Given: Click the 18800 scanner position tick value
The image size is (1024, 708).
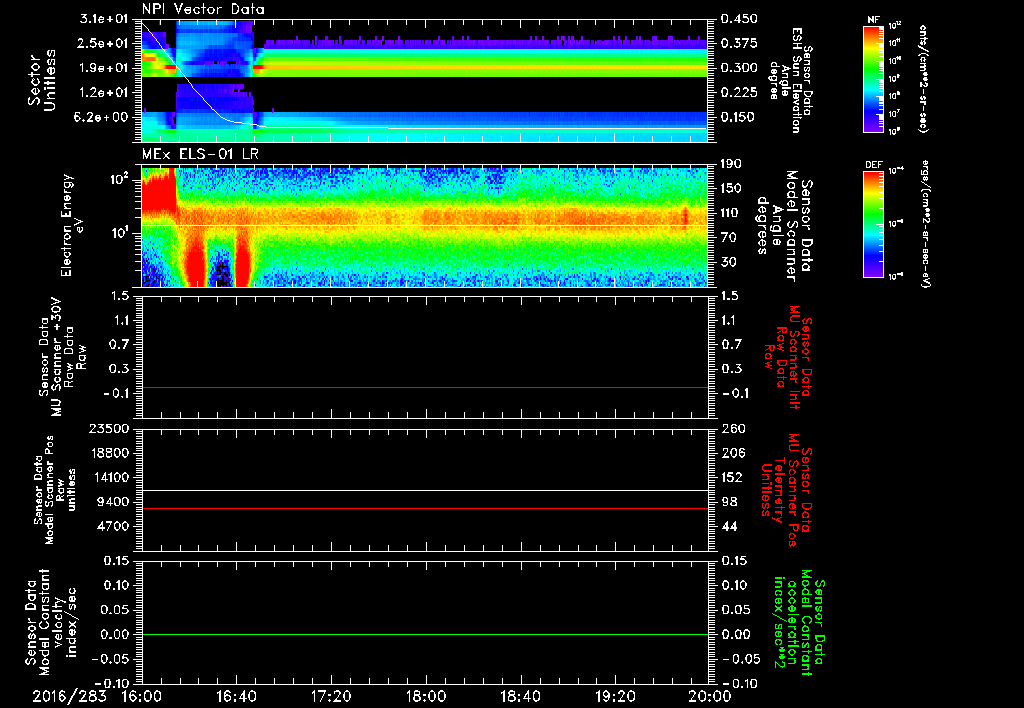Looking at the screenshot, I should coord(110,453).
